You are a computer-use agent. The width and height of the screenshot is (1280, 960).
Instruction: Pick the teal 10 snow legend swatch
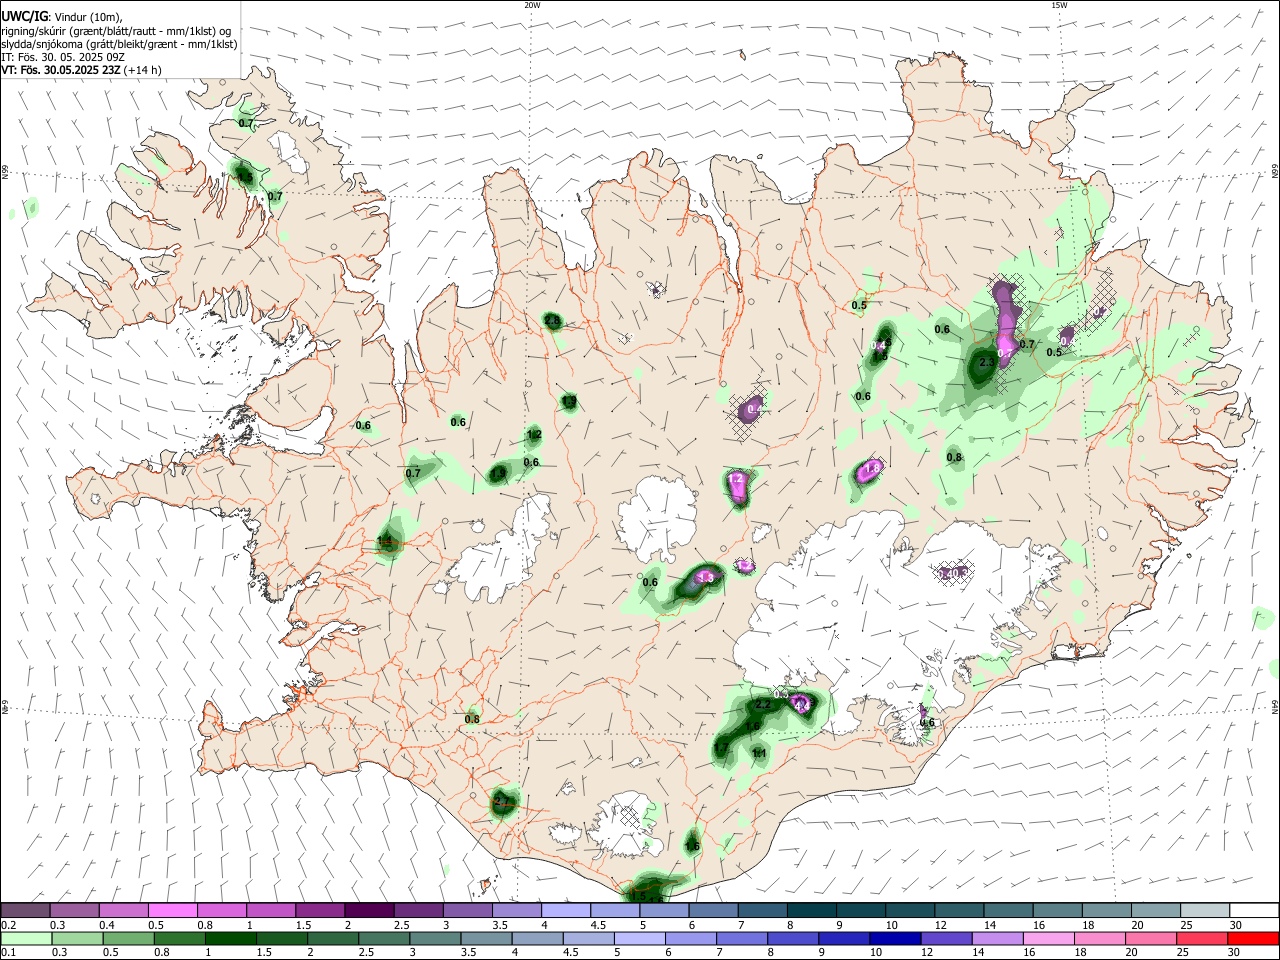tap(908, 910)
